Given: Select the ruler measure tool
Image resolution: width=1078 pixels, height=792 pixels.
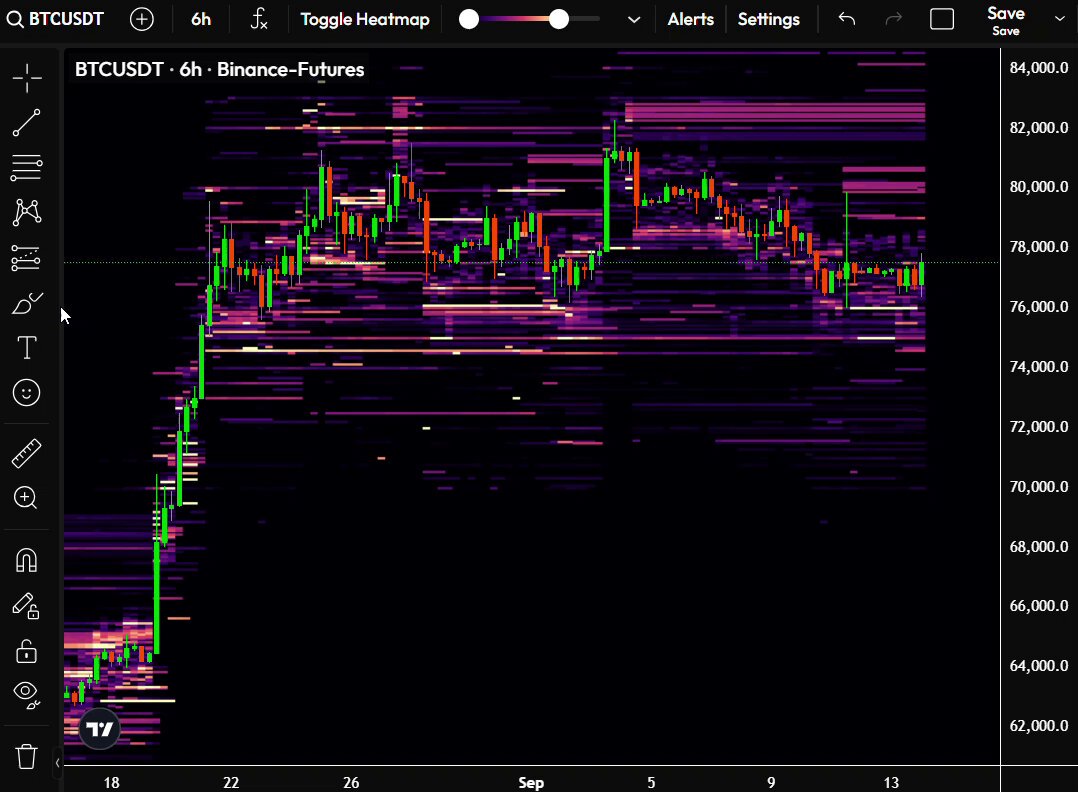Looking at the screenshot, I should [x=27, y=454].
